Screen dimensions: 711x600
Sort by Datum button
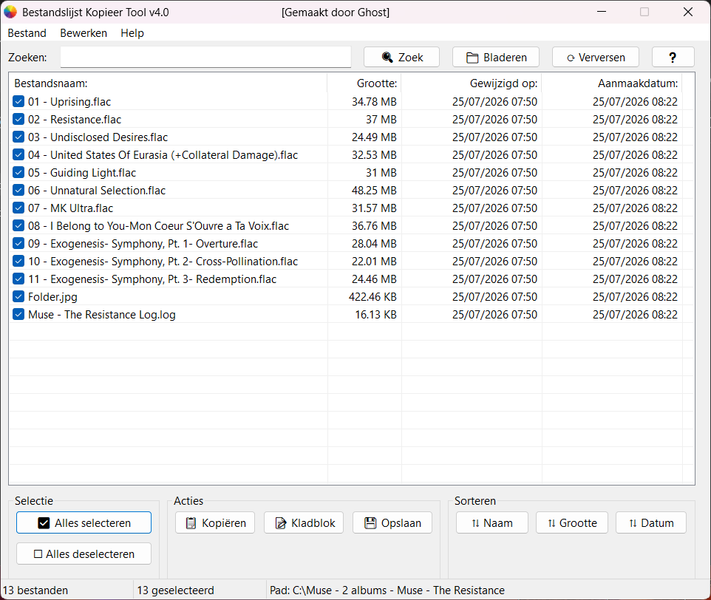coord(651,523)
